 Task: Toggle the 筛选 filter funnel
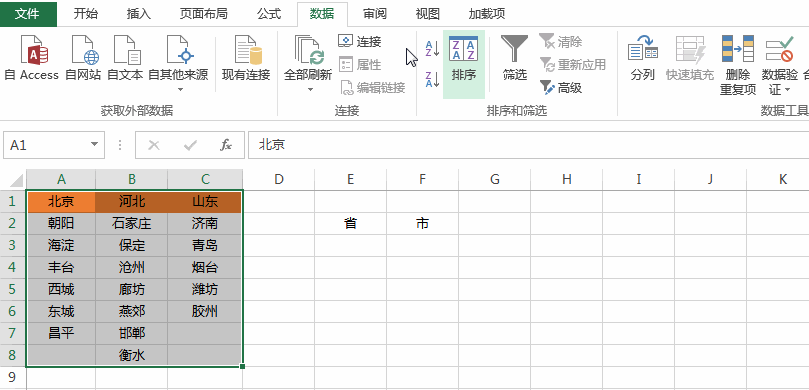[x=515, y=58]
